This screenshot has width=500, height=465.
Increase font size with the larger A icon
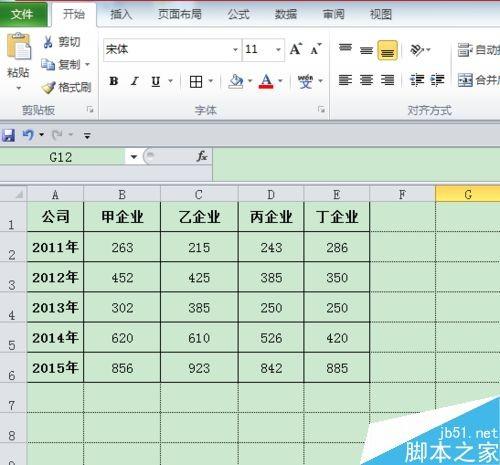click(x=296, y=49)
